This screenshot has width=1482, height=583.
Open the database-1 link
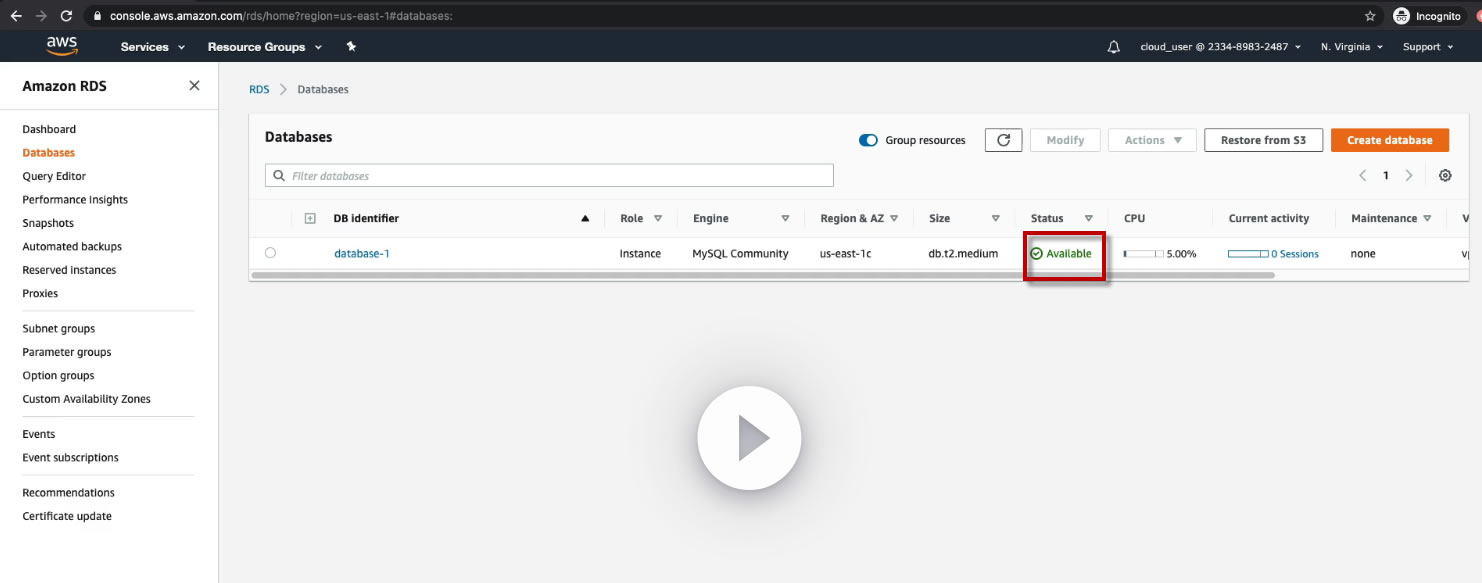pos(362,253)
